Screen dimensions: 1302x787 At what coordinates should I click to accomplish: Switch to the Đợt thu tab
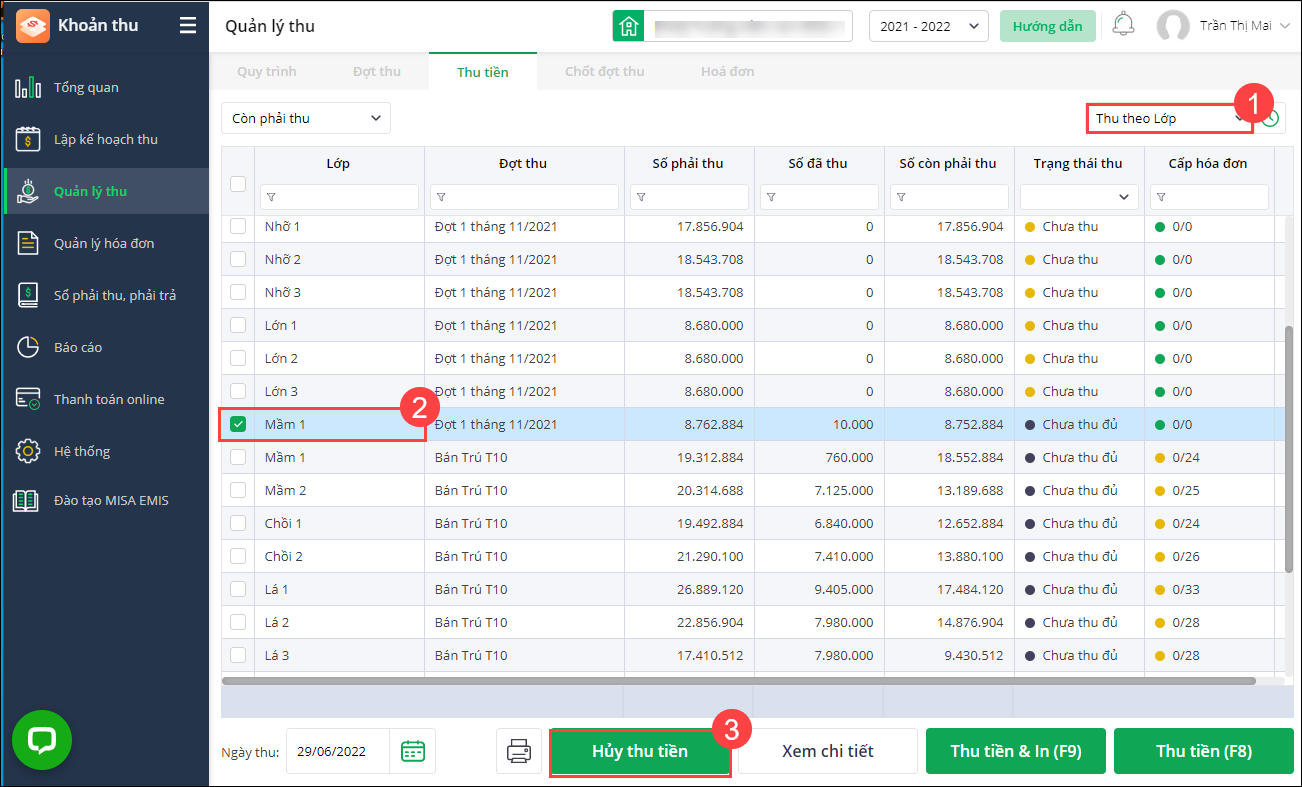pyautogui.click(x=377, y=72)
